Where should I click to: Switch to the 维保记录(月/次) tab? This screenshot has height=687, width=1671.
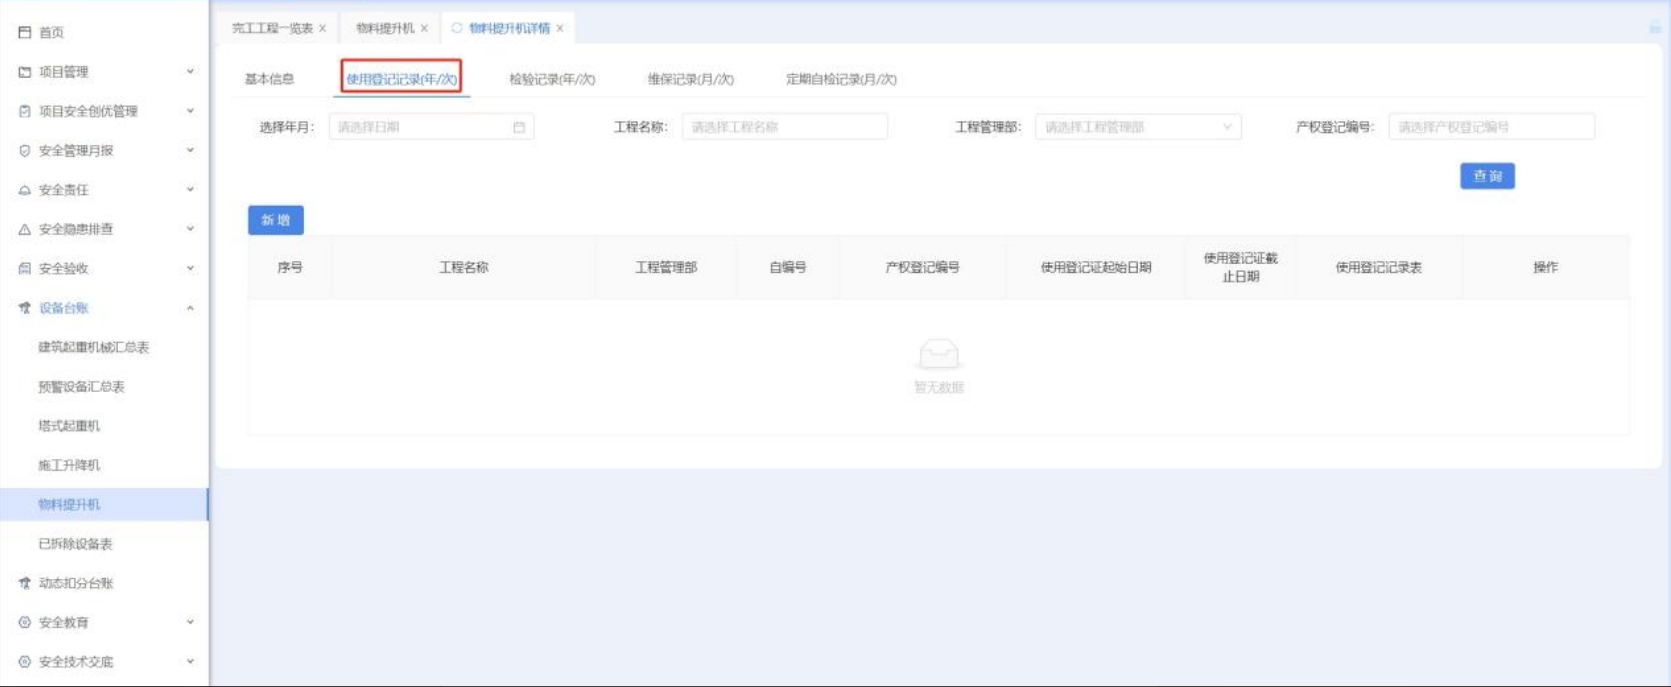[x=690, y=80]
